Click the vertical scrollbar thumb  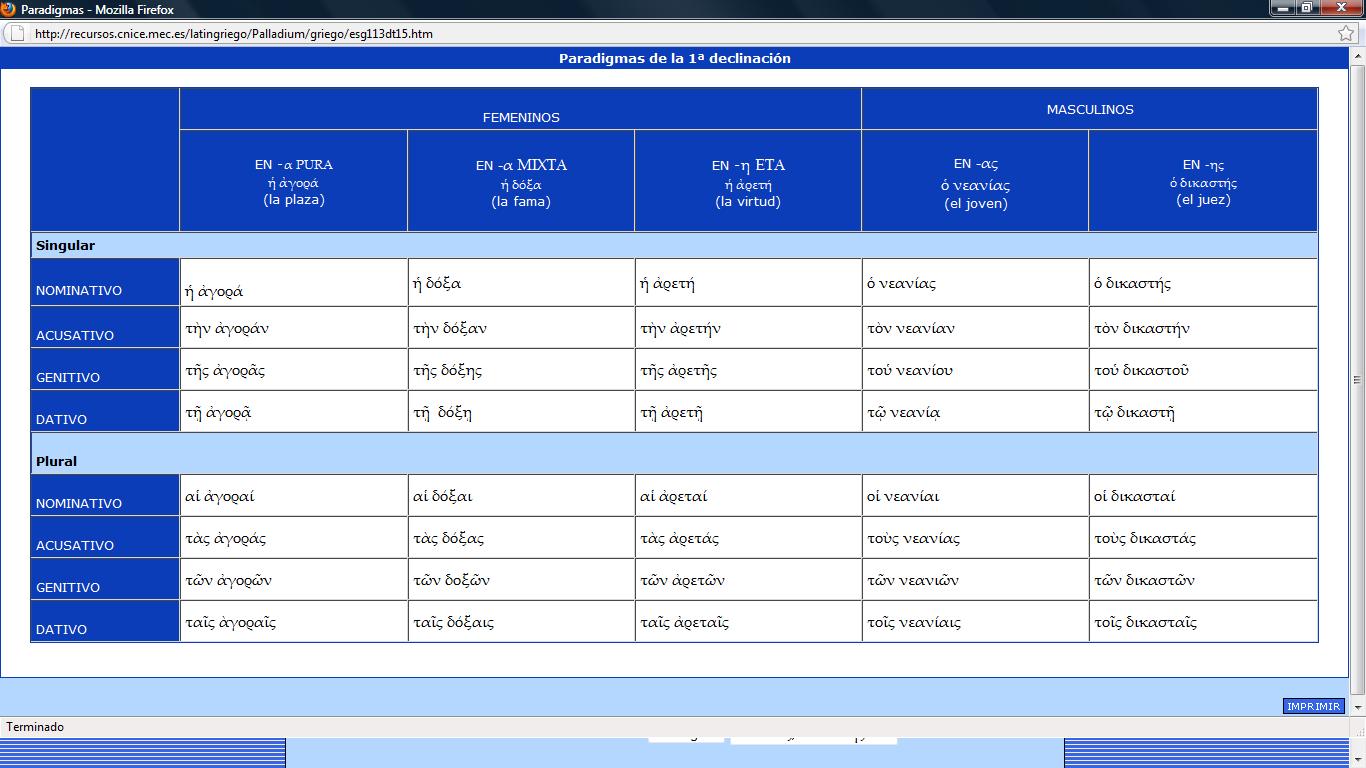pyautogui.click(x=1358, y=380)
